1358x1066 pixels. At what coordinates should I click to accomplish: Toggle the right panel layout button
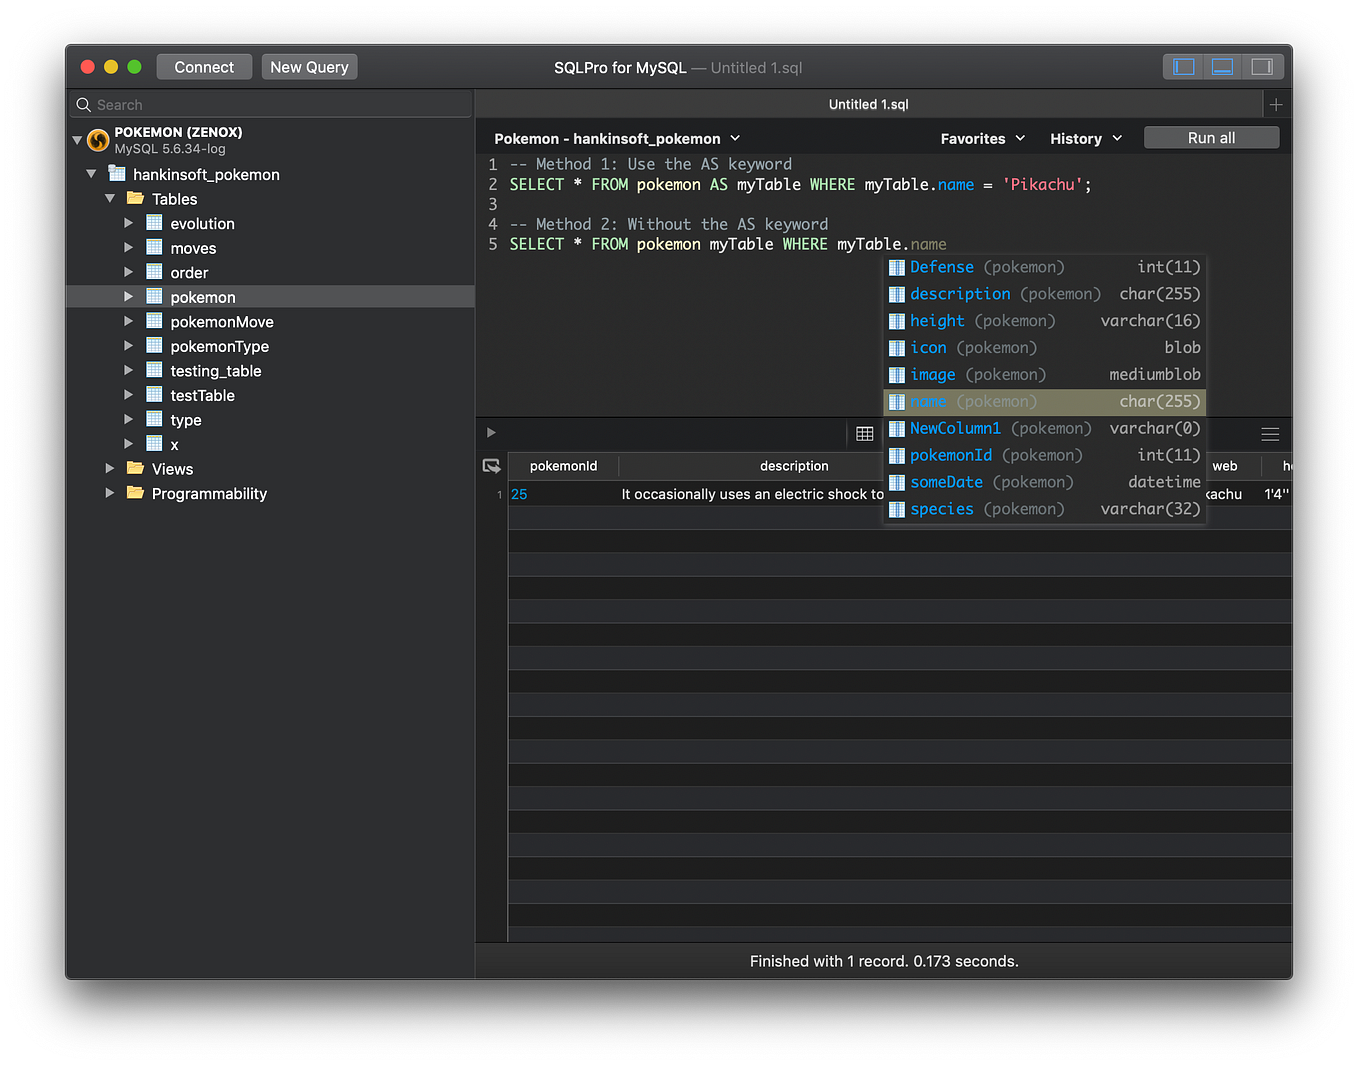1261,66
